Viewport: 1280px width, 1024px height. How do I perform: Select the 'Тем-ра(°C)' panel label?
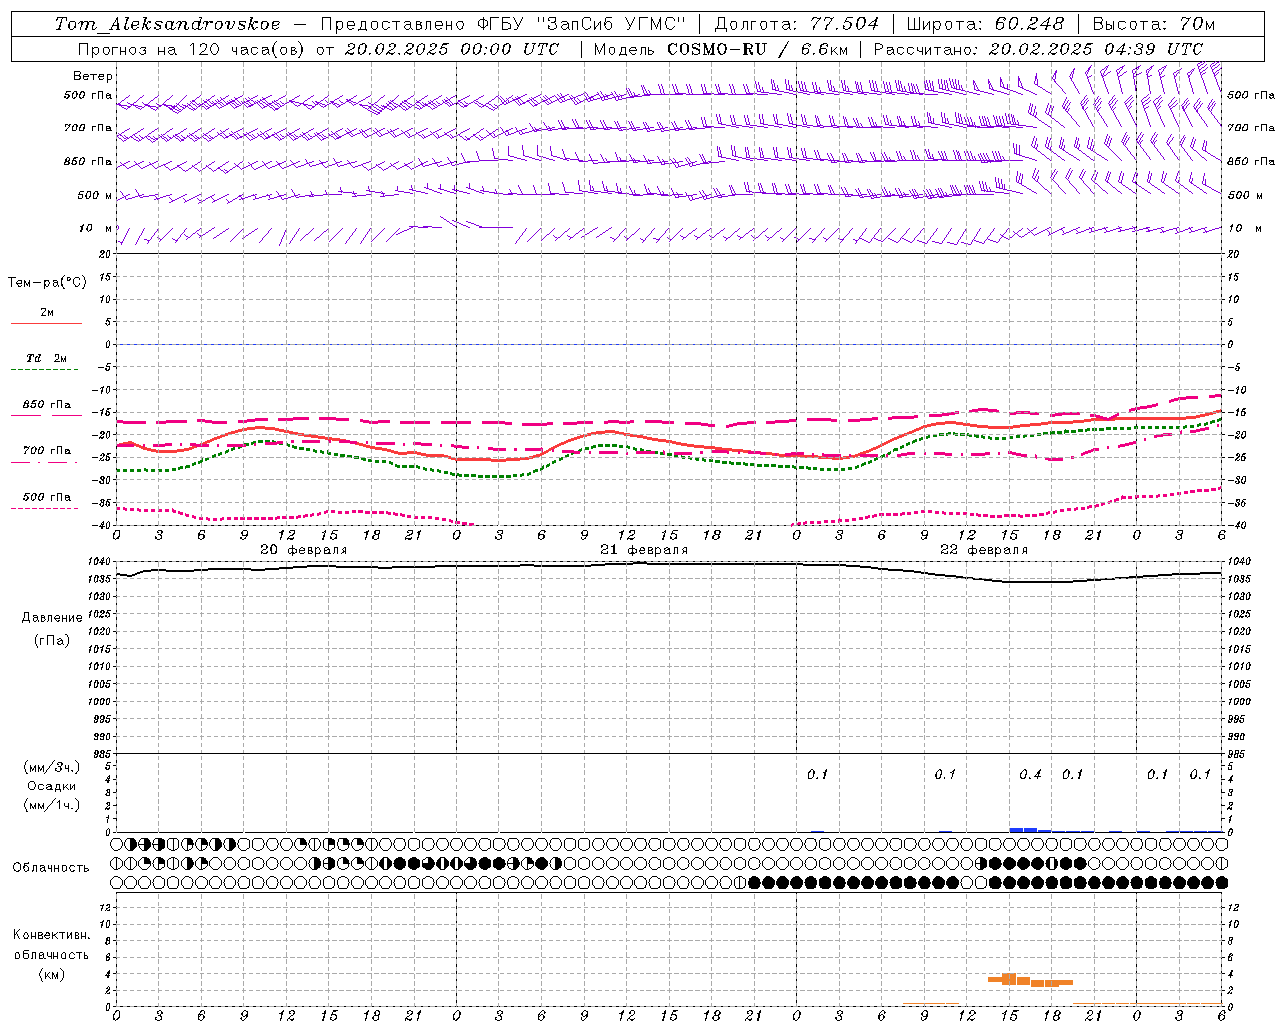click(x=47, y=283)
